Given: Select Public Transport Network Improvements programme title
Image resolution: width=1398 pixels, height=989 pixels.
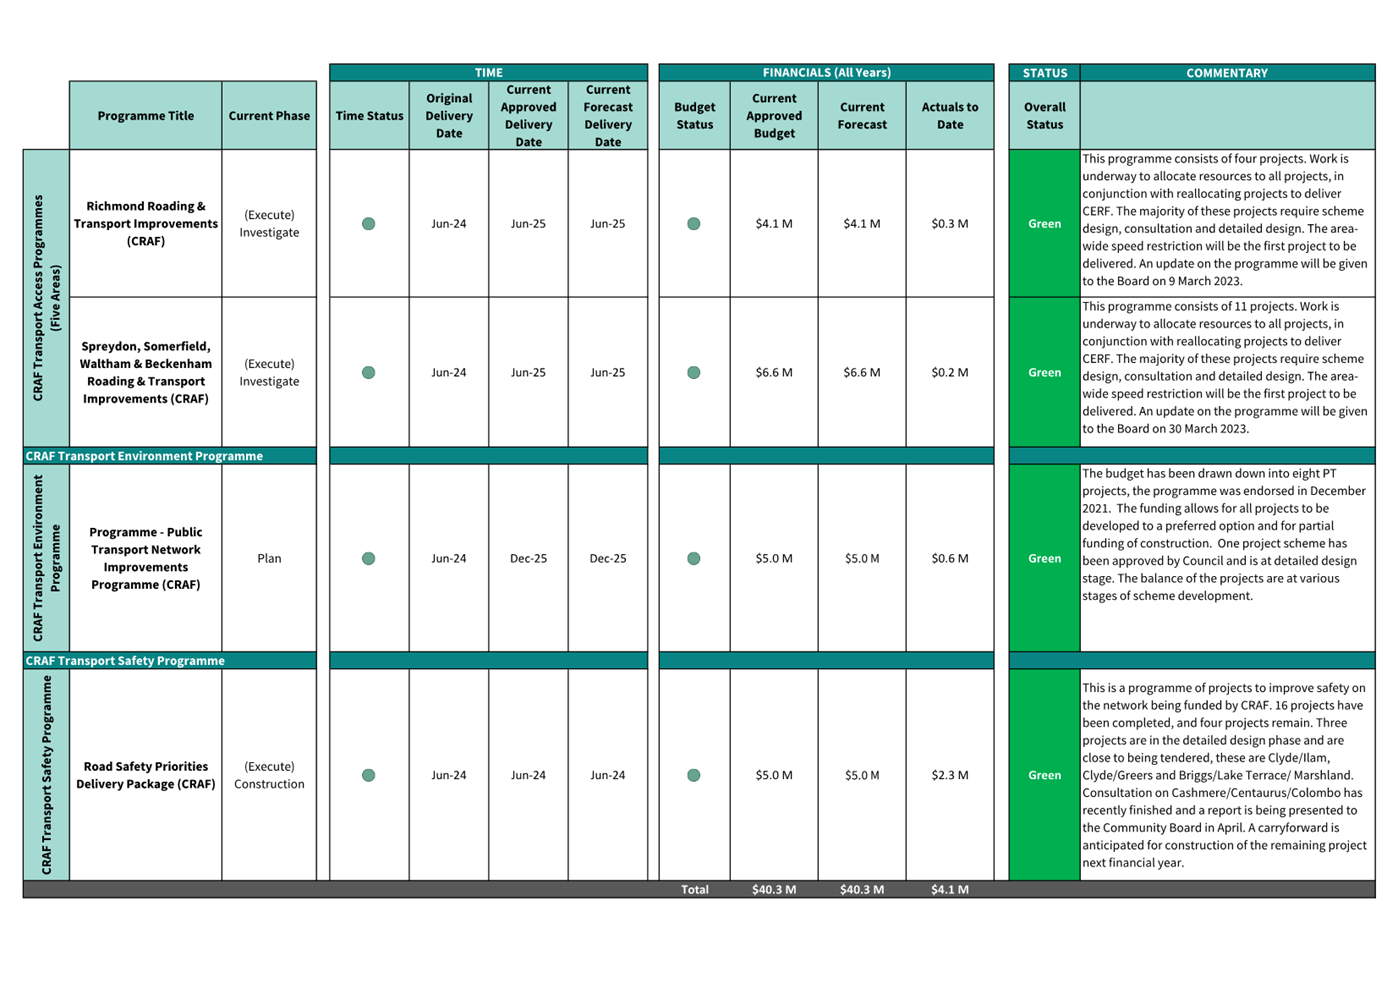Looking at the screenshot, I should [x=146, y=559].
